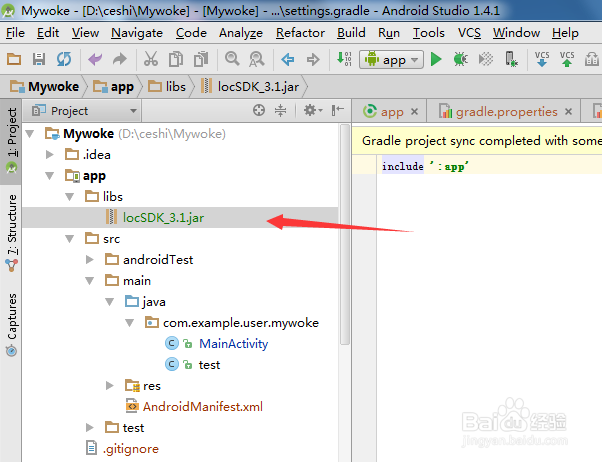Click the Save All floppy icon

point(39,60)
